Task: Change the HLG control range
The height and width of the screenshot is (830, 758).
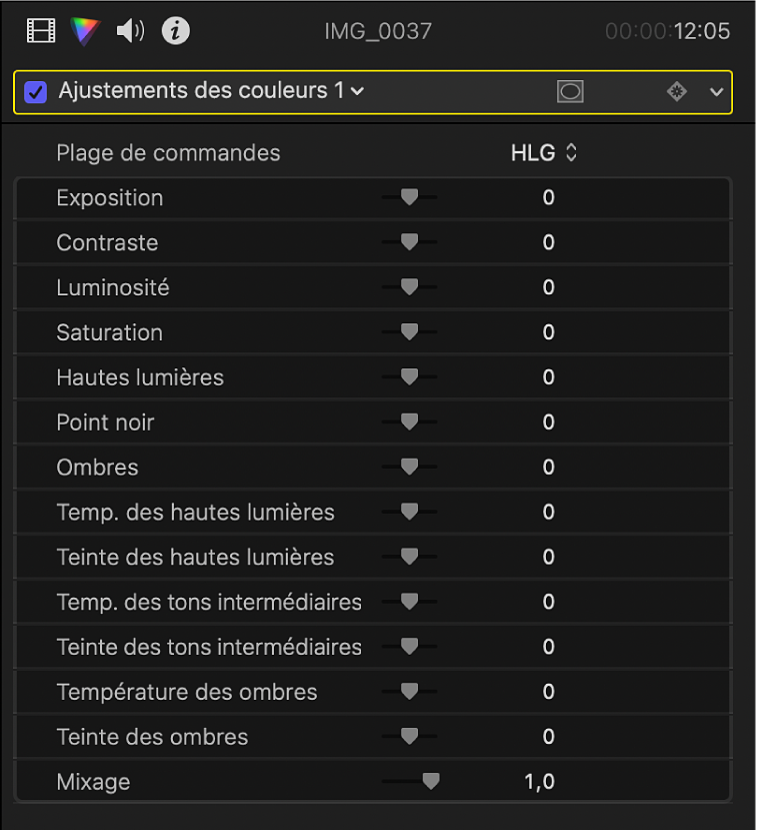Action: [x=543, y=152]
